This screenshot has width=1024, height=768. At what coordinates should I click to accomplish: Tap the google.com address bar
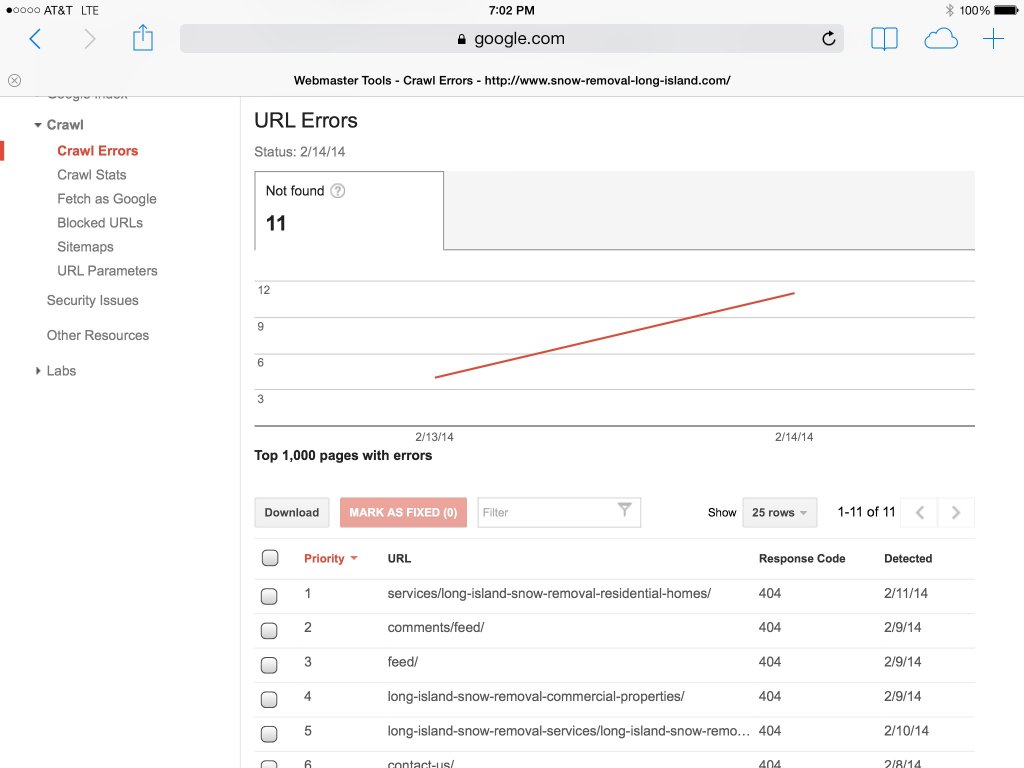pyautogui.click(x=511, y=39)
